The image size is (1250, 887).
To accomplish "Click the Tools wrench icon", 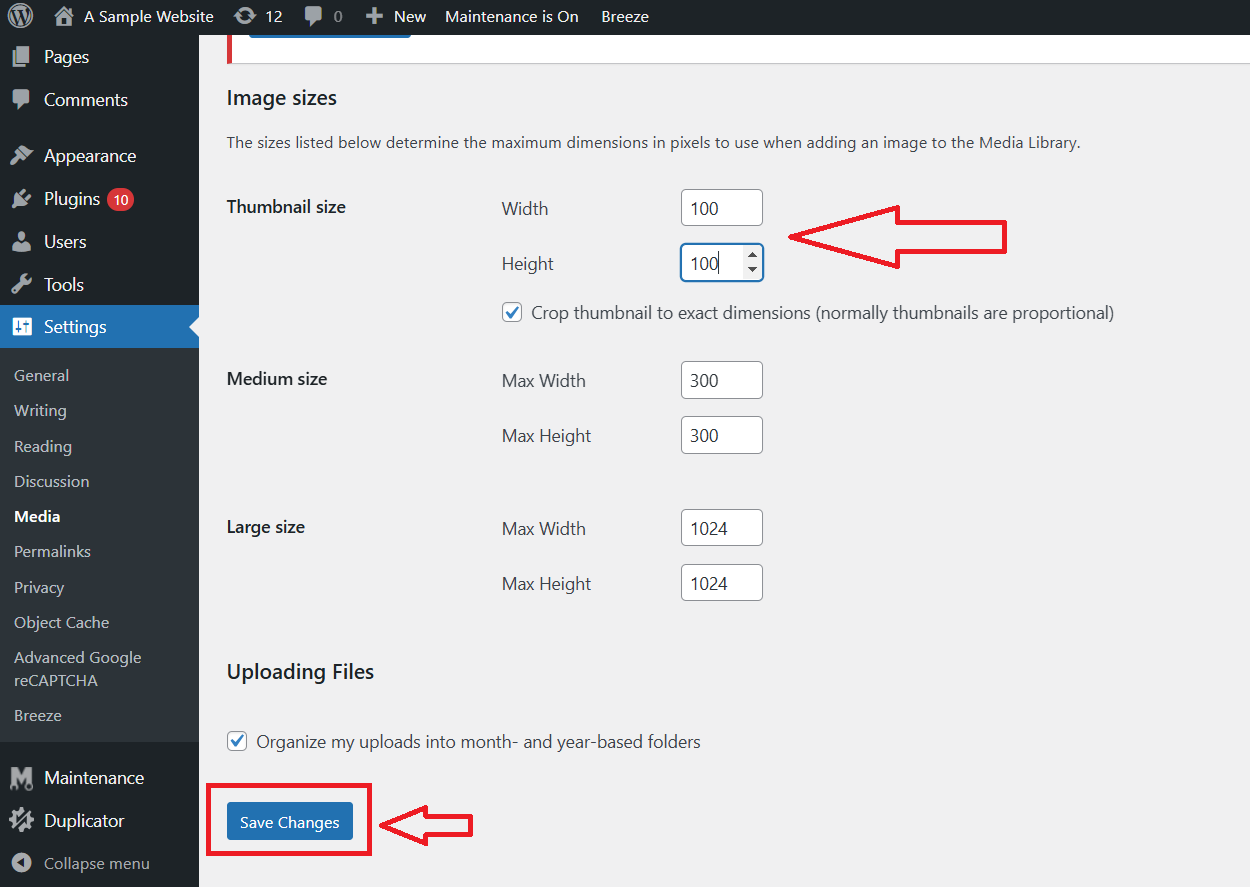I will click(x=21, y=285).
